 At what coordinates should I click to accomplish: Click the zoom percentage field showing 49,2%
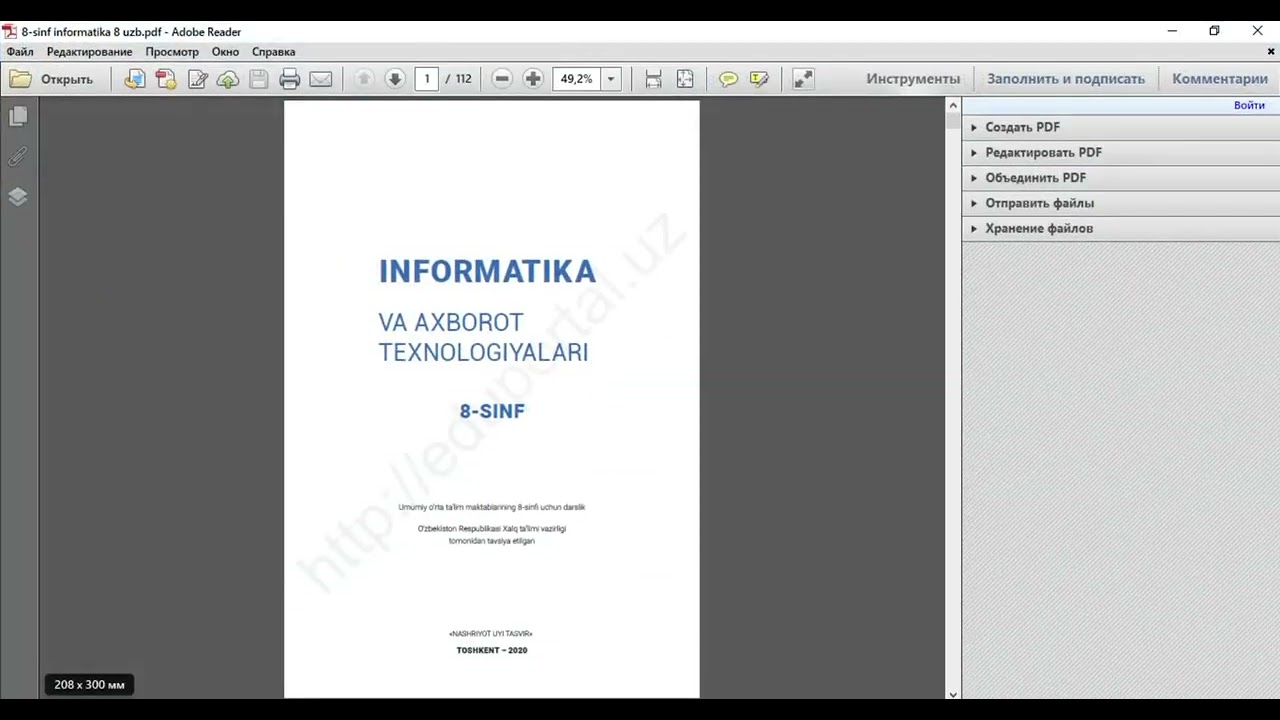(577, 79)
